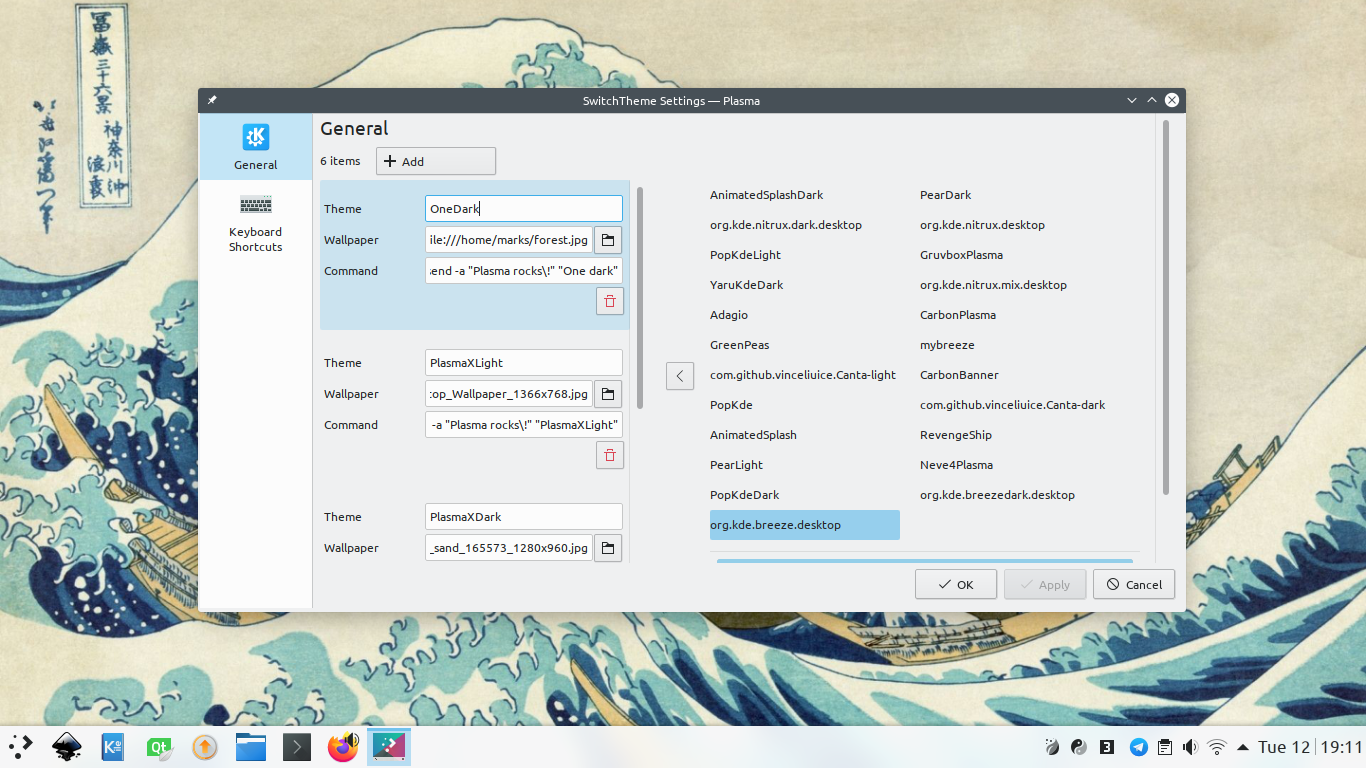Select org.kde.nitrux.mix.desktop theme

tap(993, 285)
